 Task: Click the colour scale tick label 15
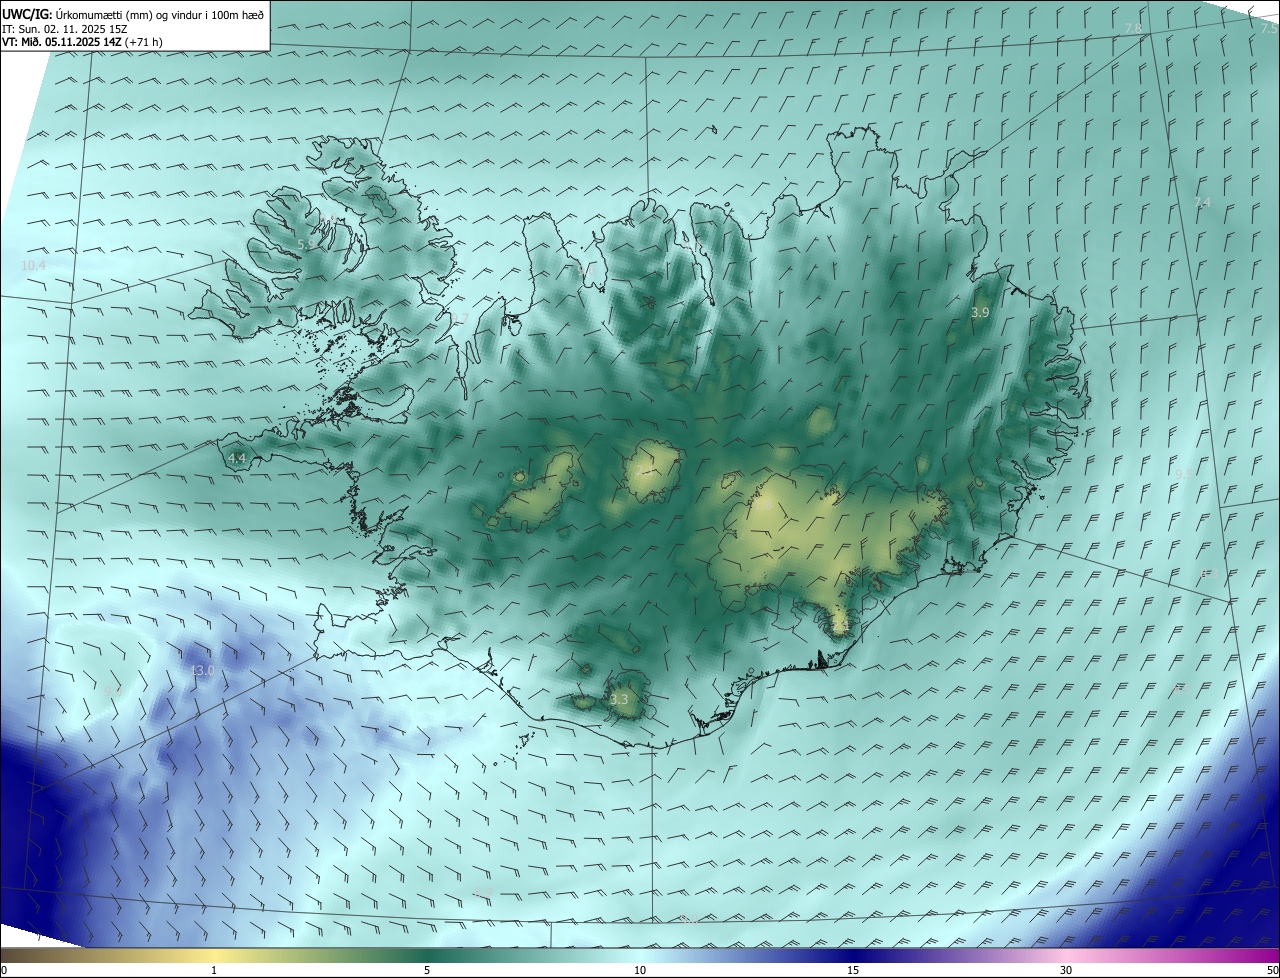(853, 971)
